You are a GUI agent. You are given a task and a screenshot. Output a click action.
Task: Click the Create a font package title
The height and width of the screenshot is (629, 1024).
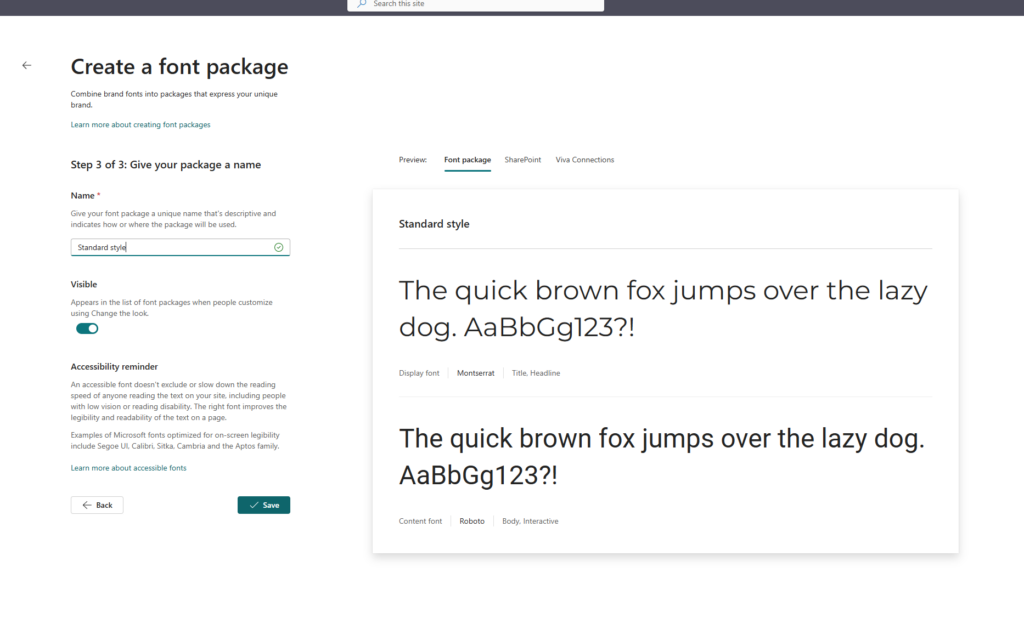[x=180, y=67]
